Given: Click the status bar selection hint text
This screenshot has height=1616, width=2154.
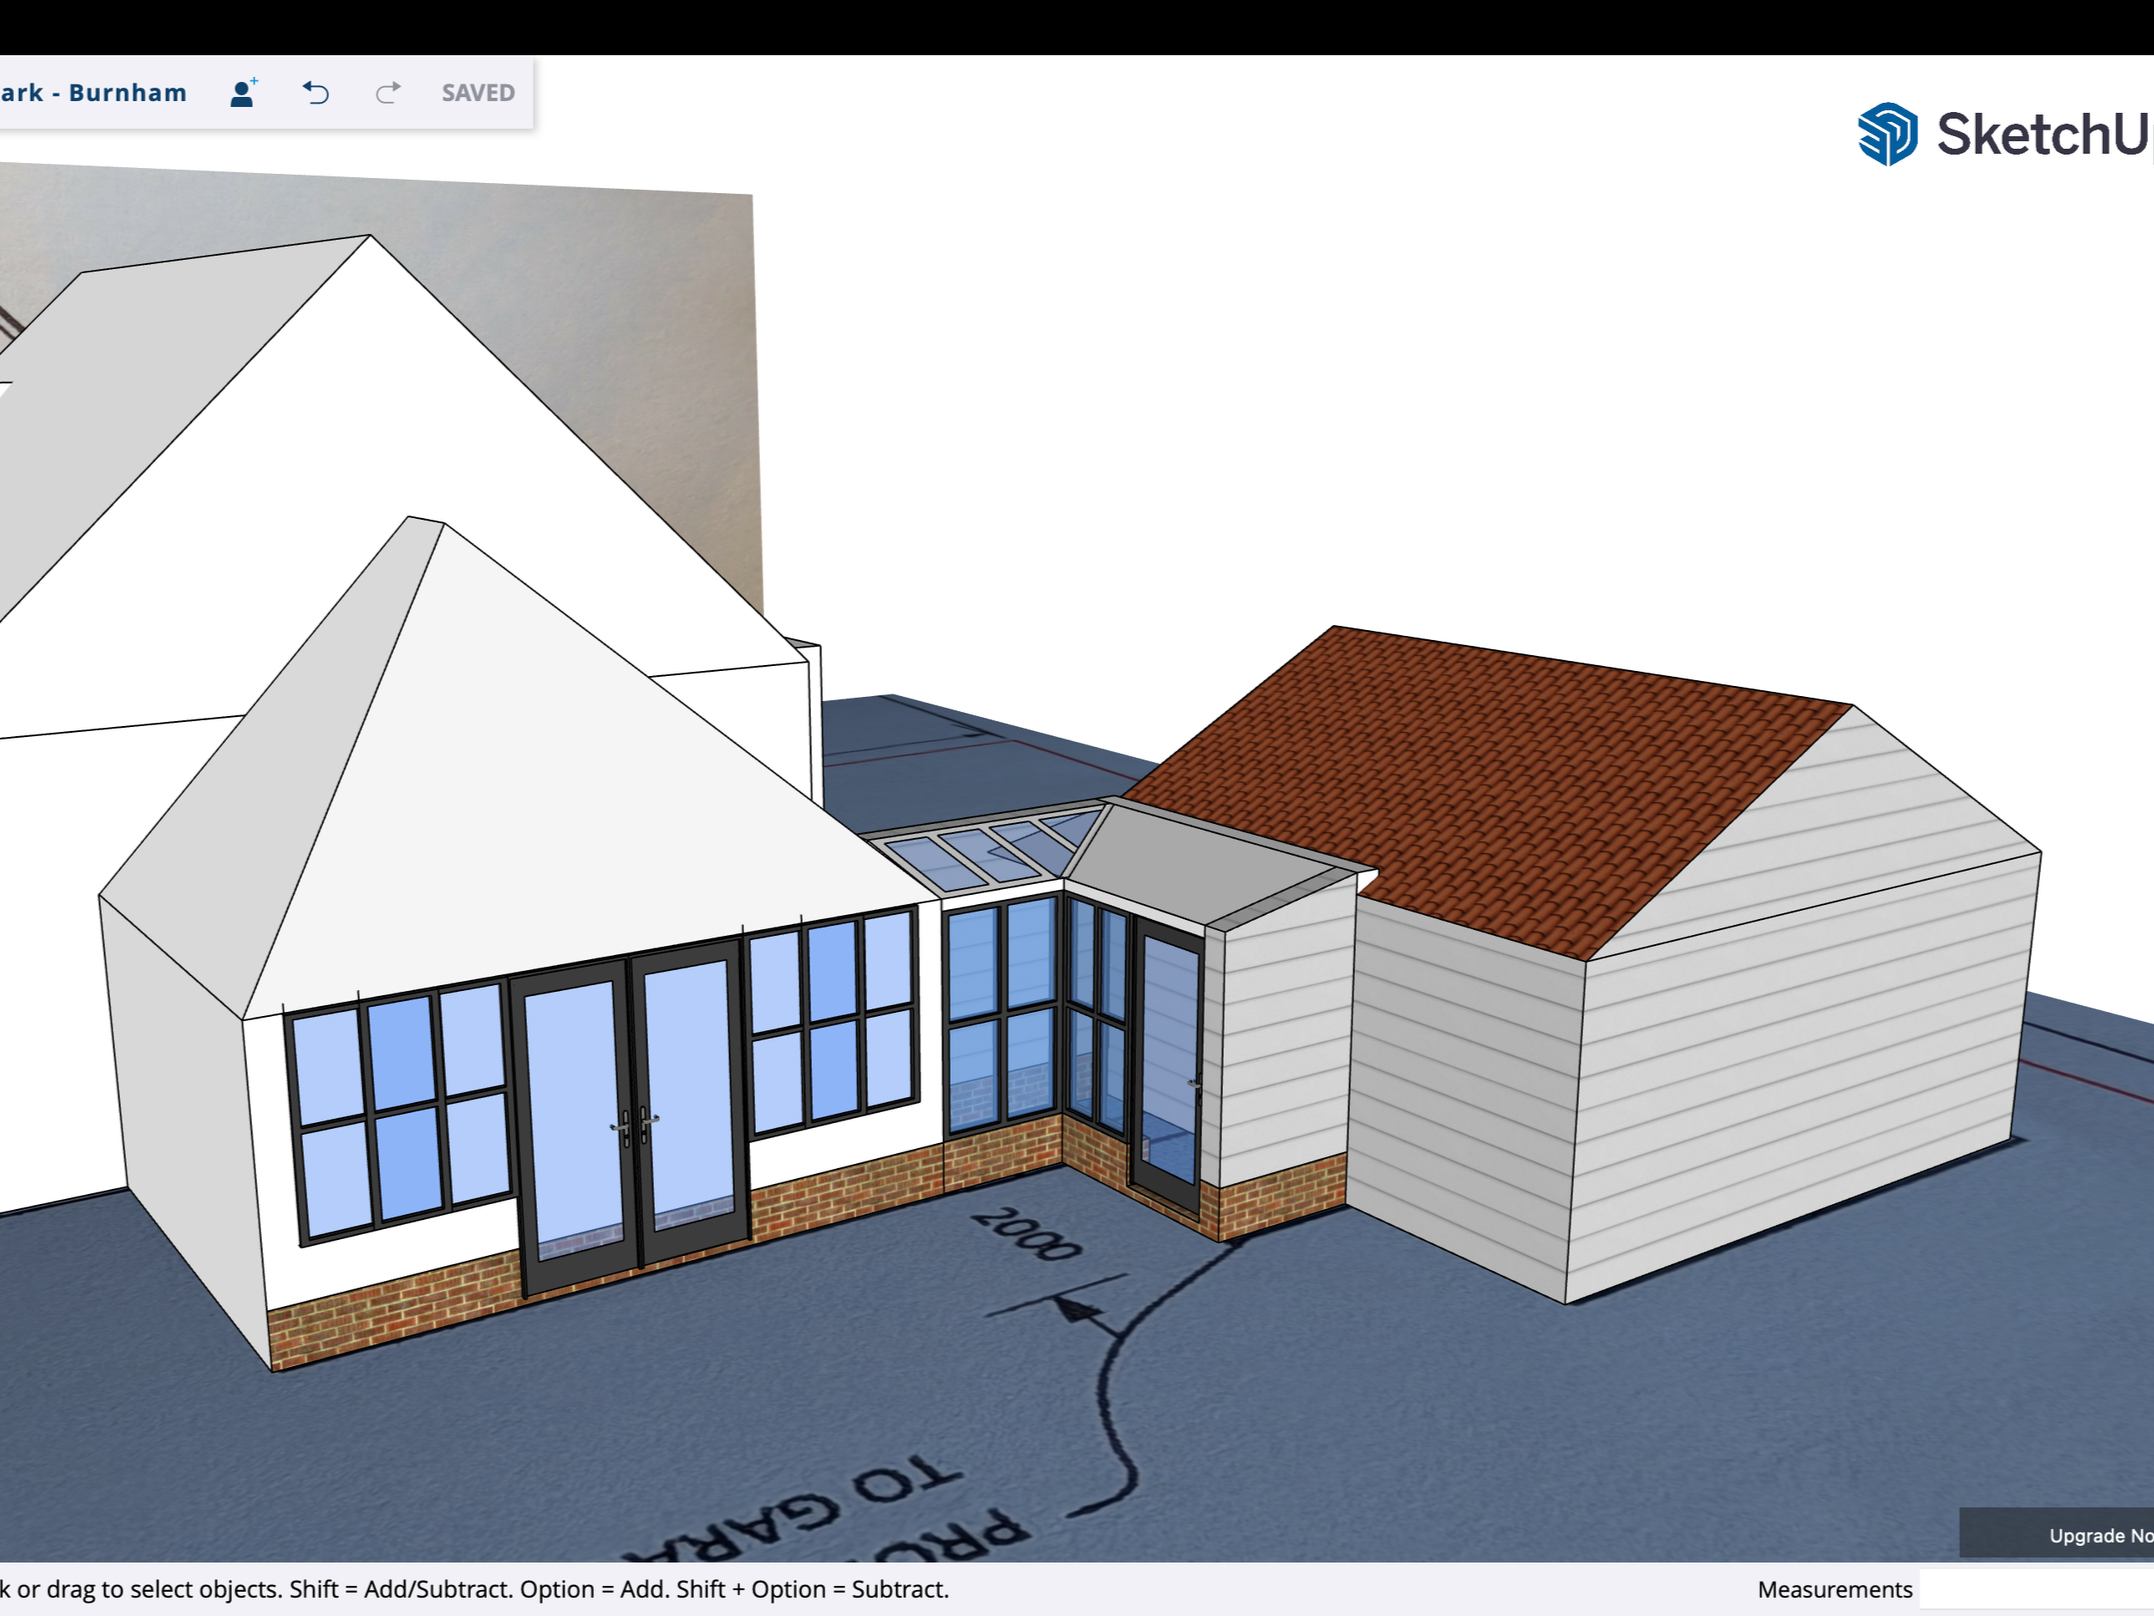Looking at the screenshot, I should (474, 1589).
